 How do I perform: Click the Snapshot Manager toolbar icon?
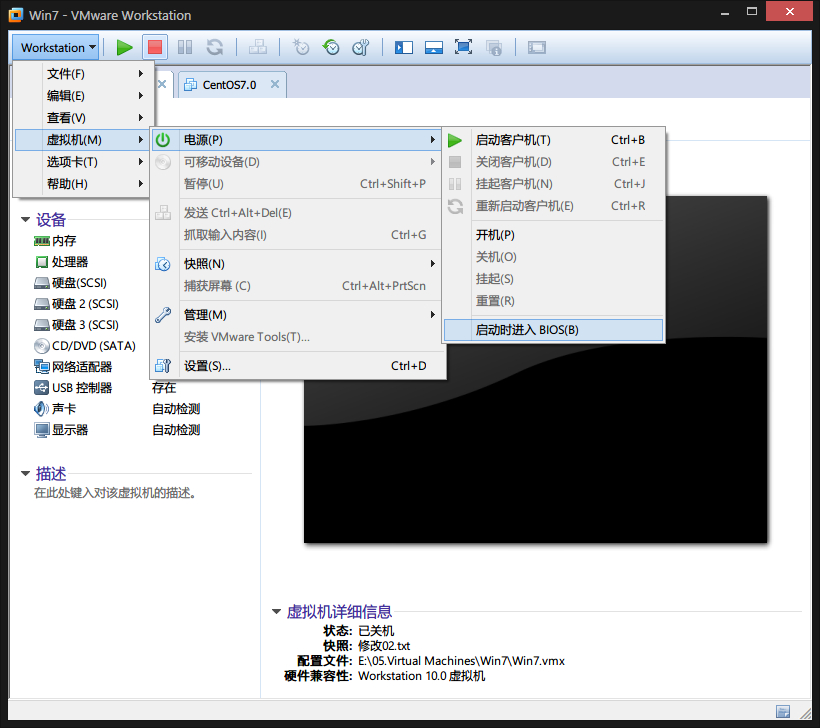(x=360, y=48)
